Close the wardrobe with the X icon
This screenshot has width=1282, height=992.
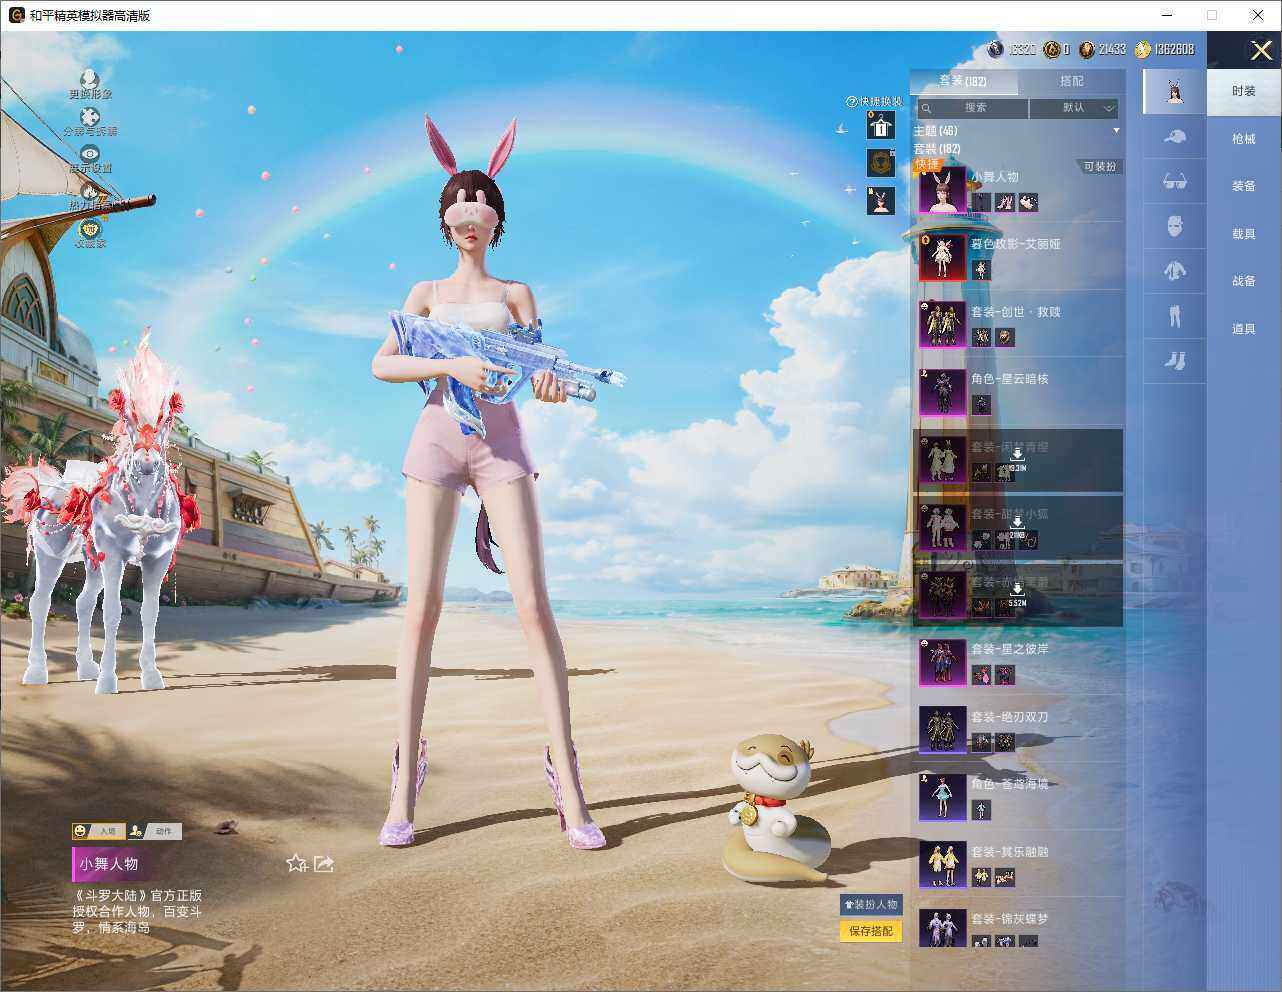pyautogui.click(x=1261, y=50)
